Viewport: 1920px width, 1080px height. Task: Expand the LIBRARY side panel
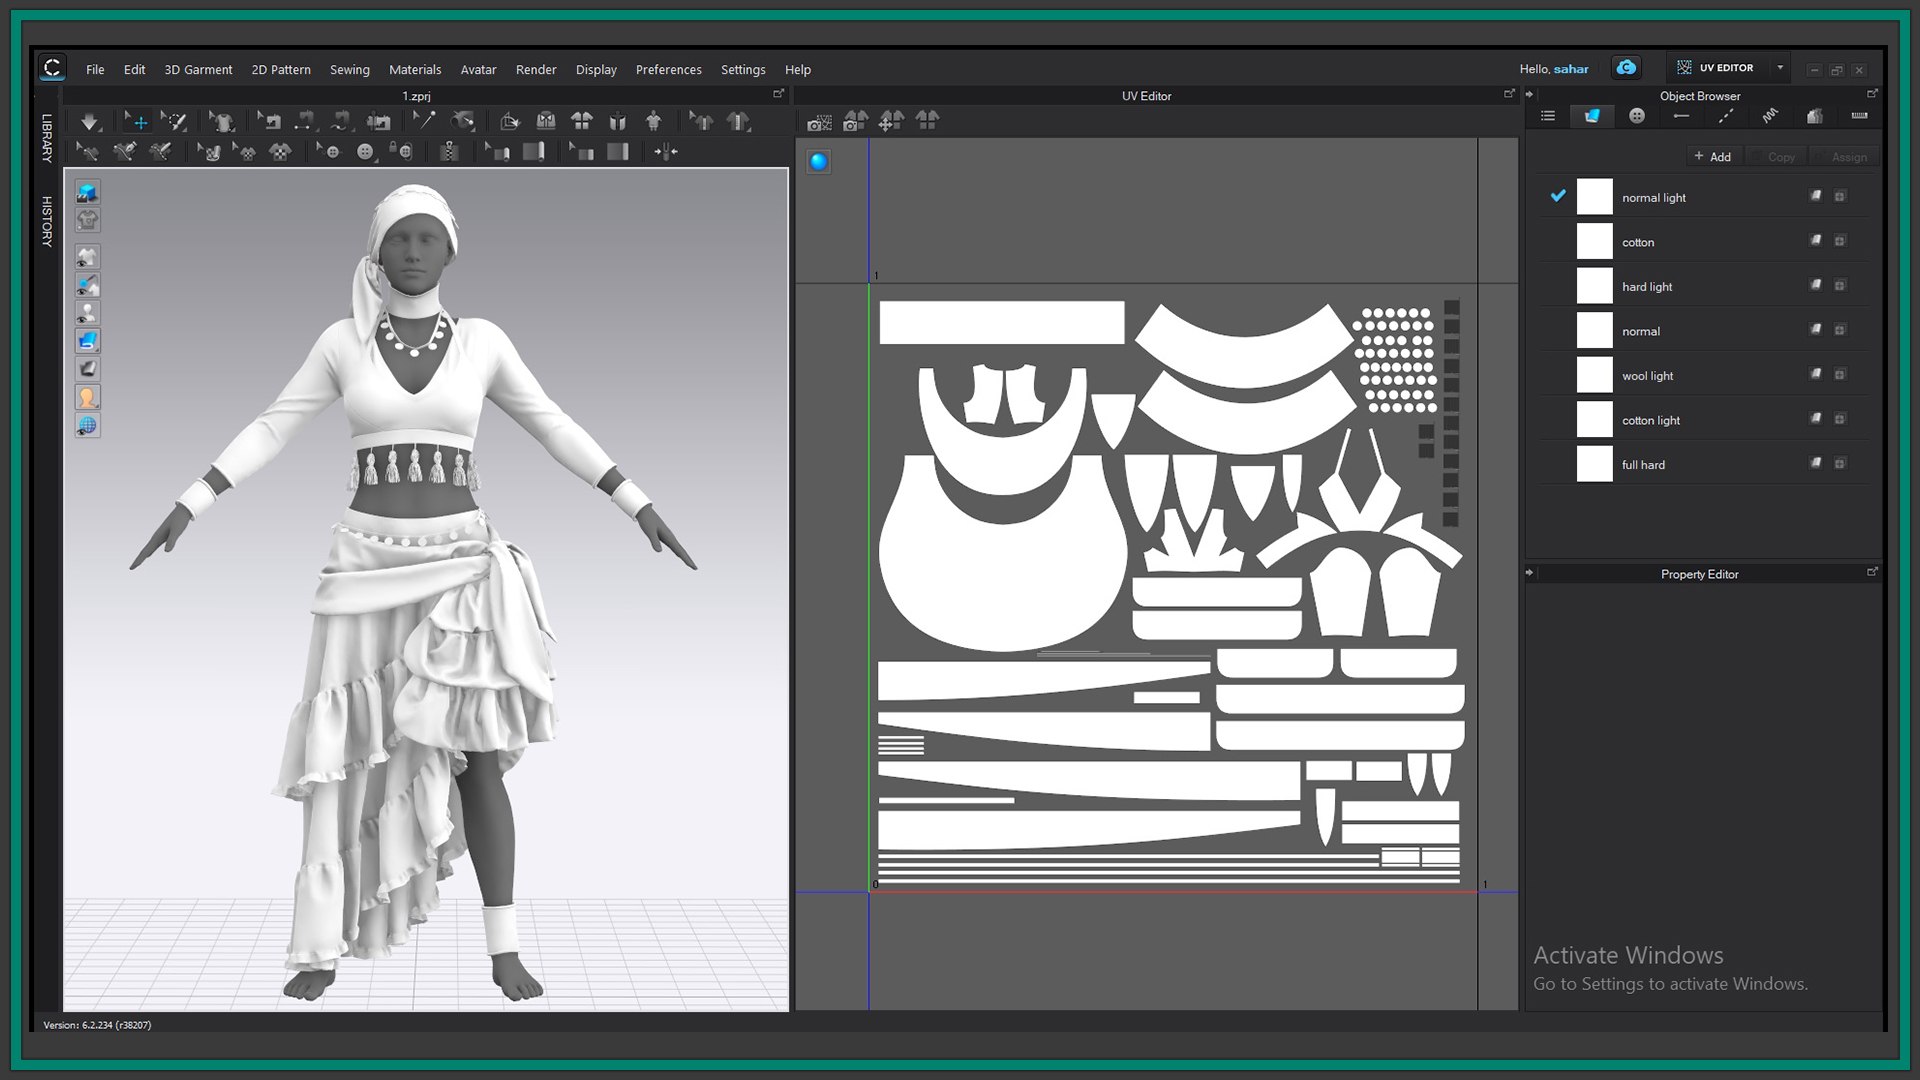(46, 138)
